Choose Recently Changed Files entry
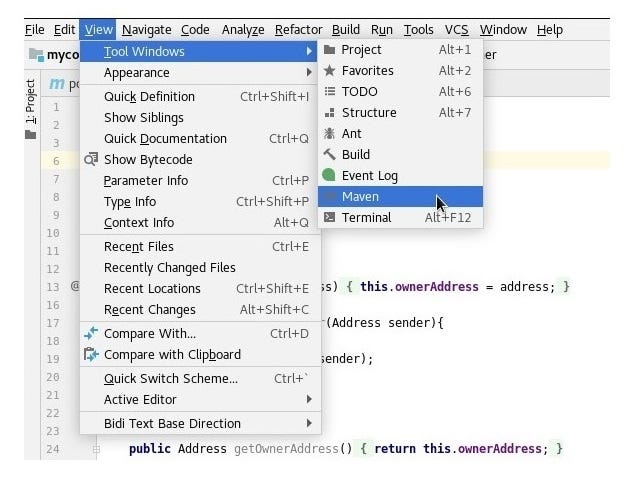The image size is (634, 484). (x=200, y=268)
